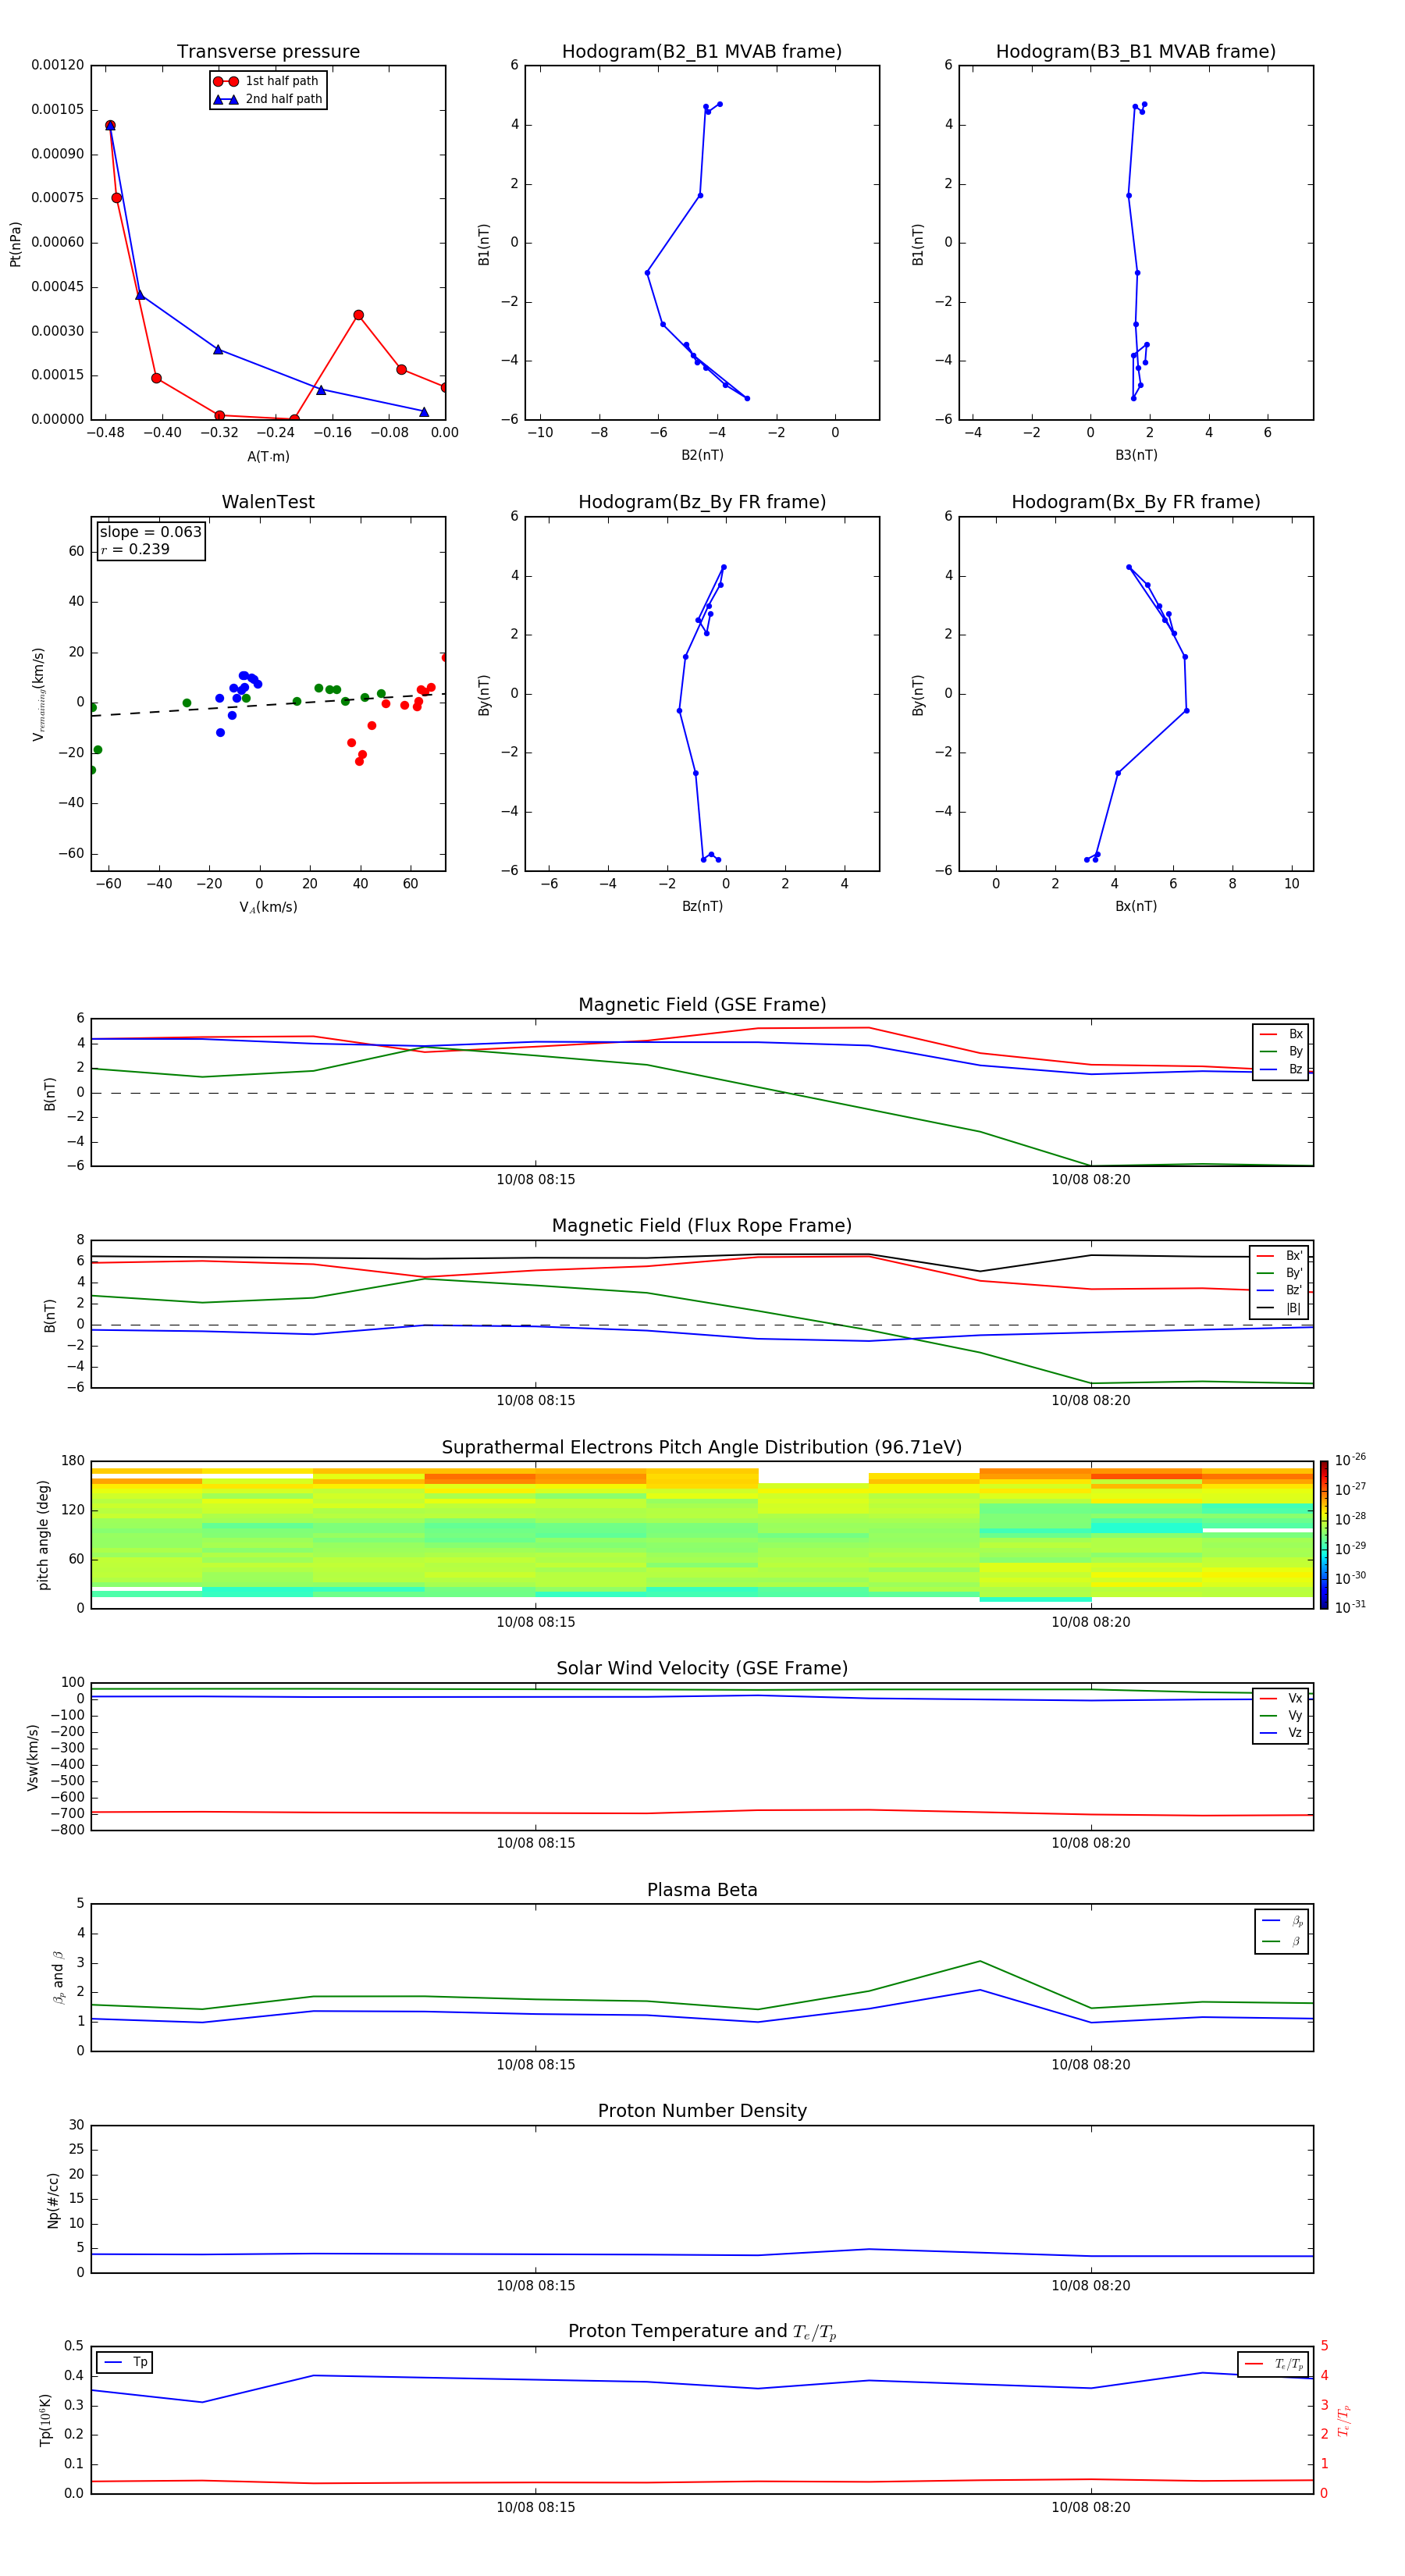Click the red Te/Tp right-axis label

(x=1344, y=2420)
